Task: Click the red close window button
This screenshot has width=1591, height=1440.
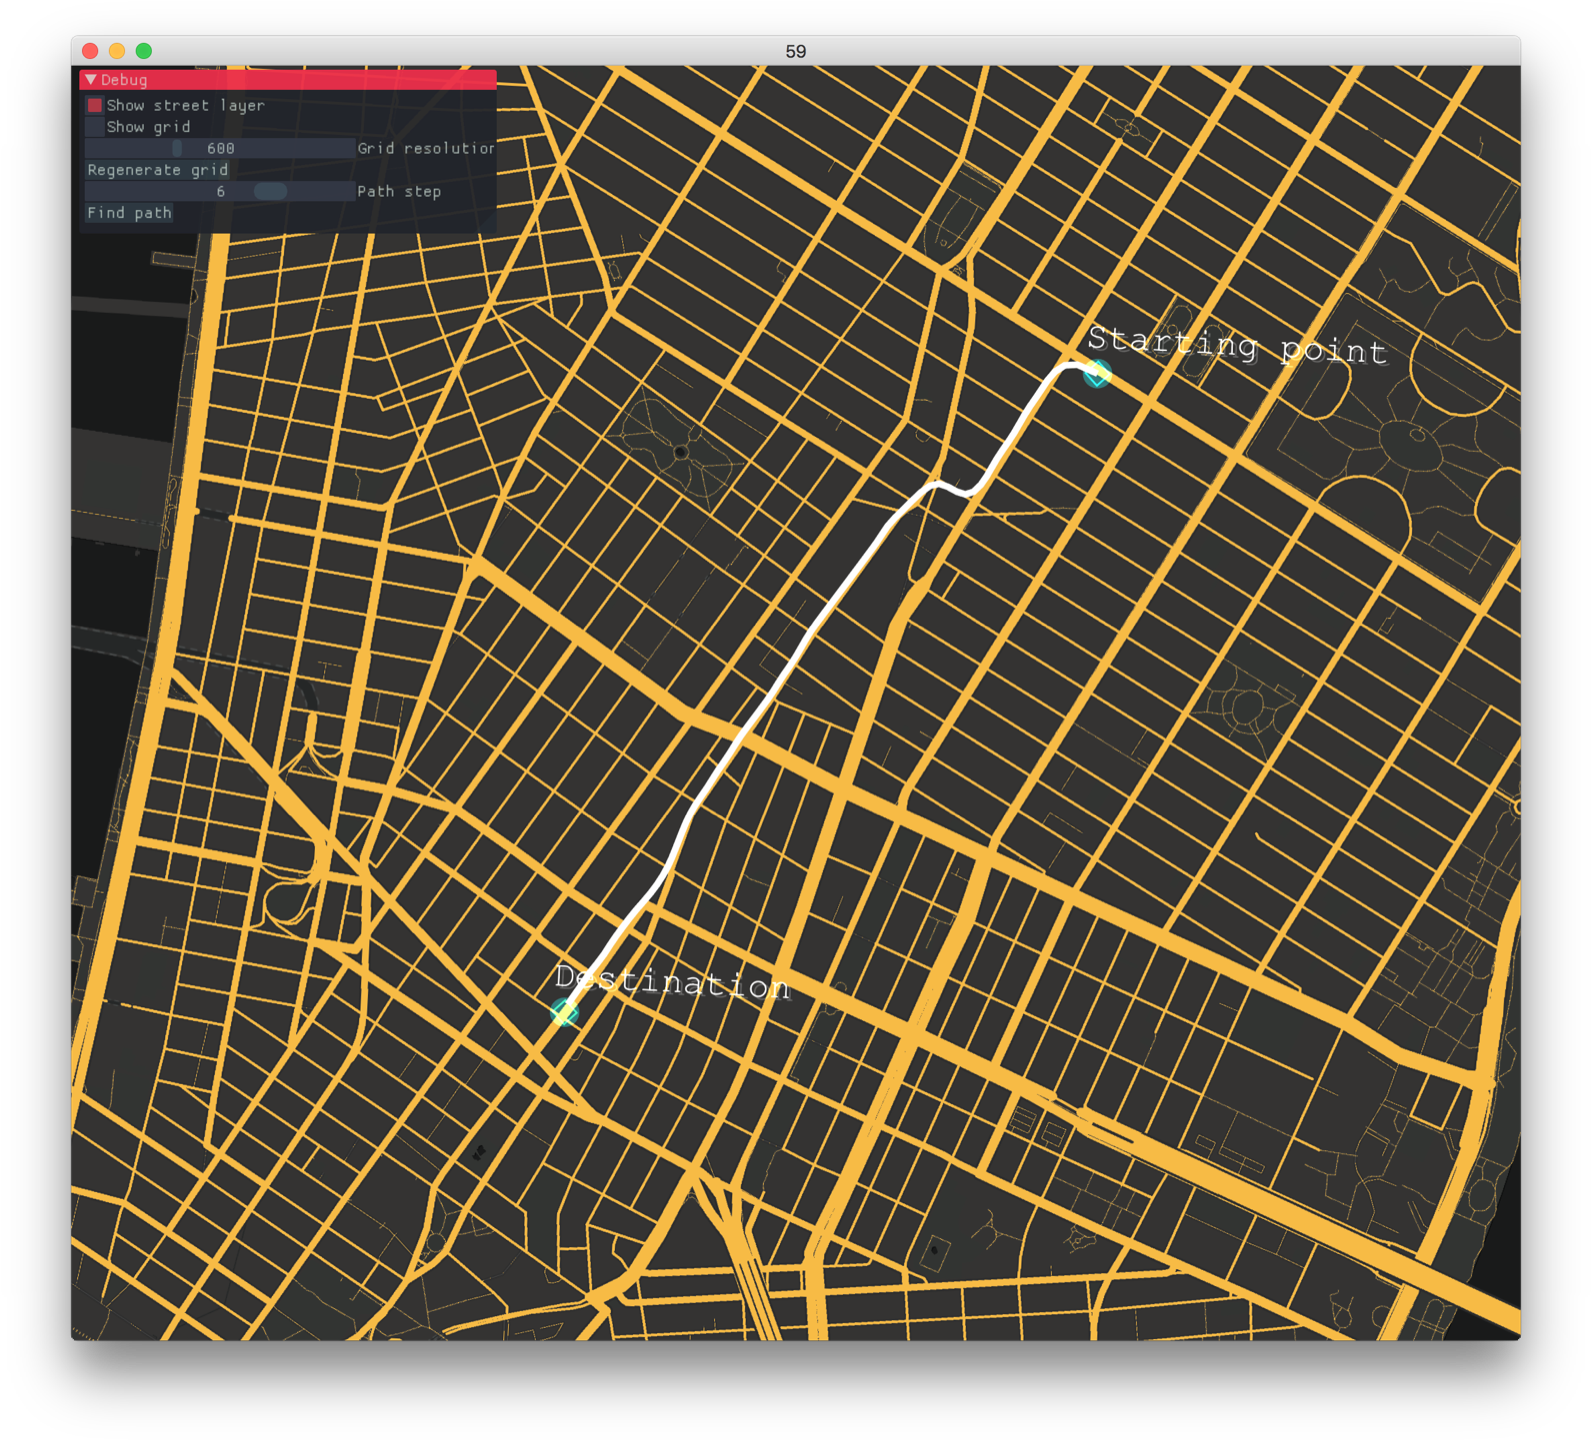Action: (x=90, y=51)
